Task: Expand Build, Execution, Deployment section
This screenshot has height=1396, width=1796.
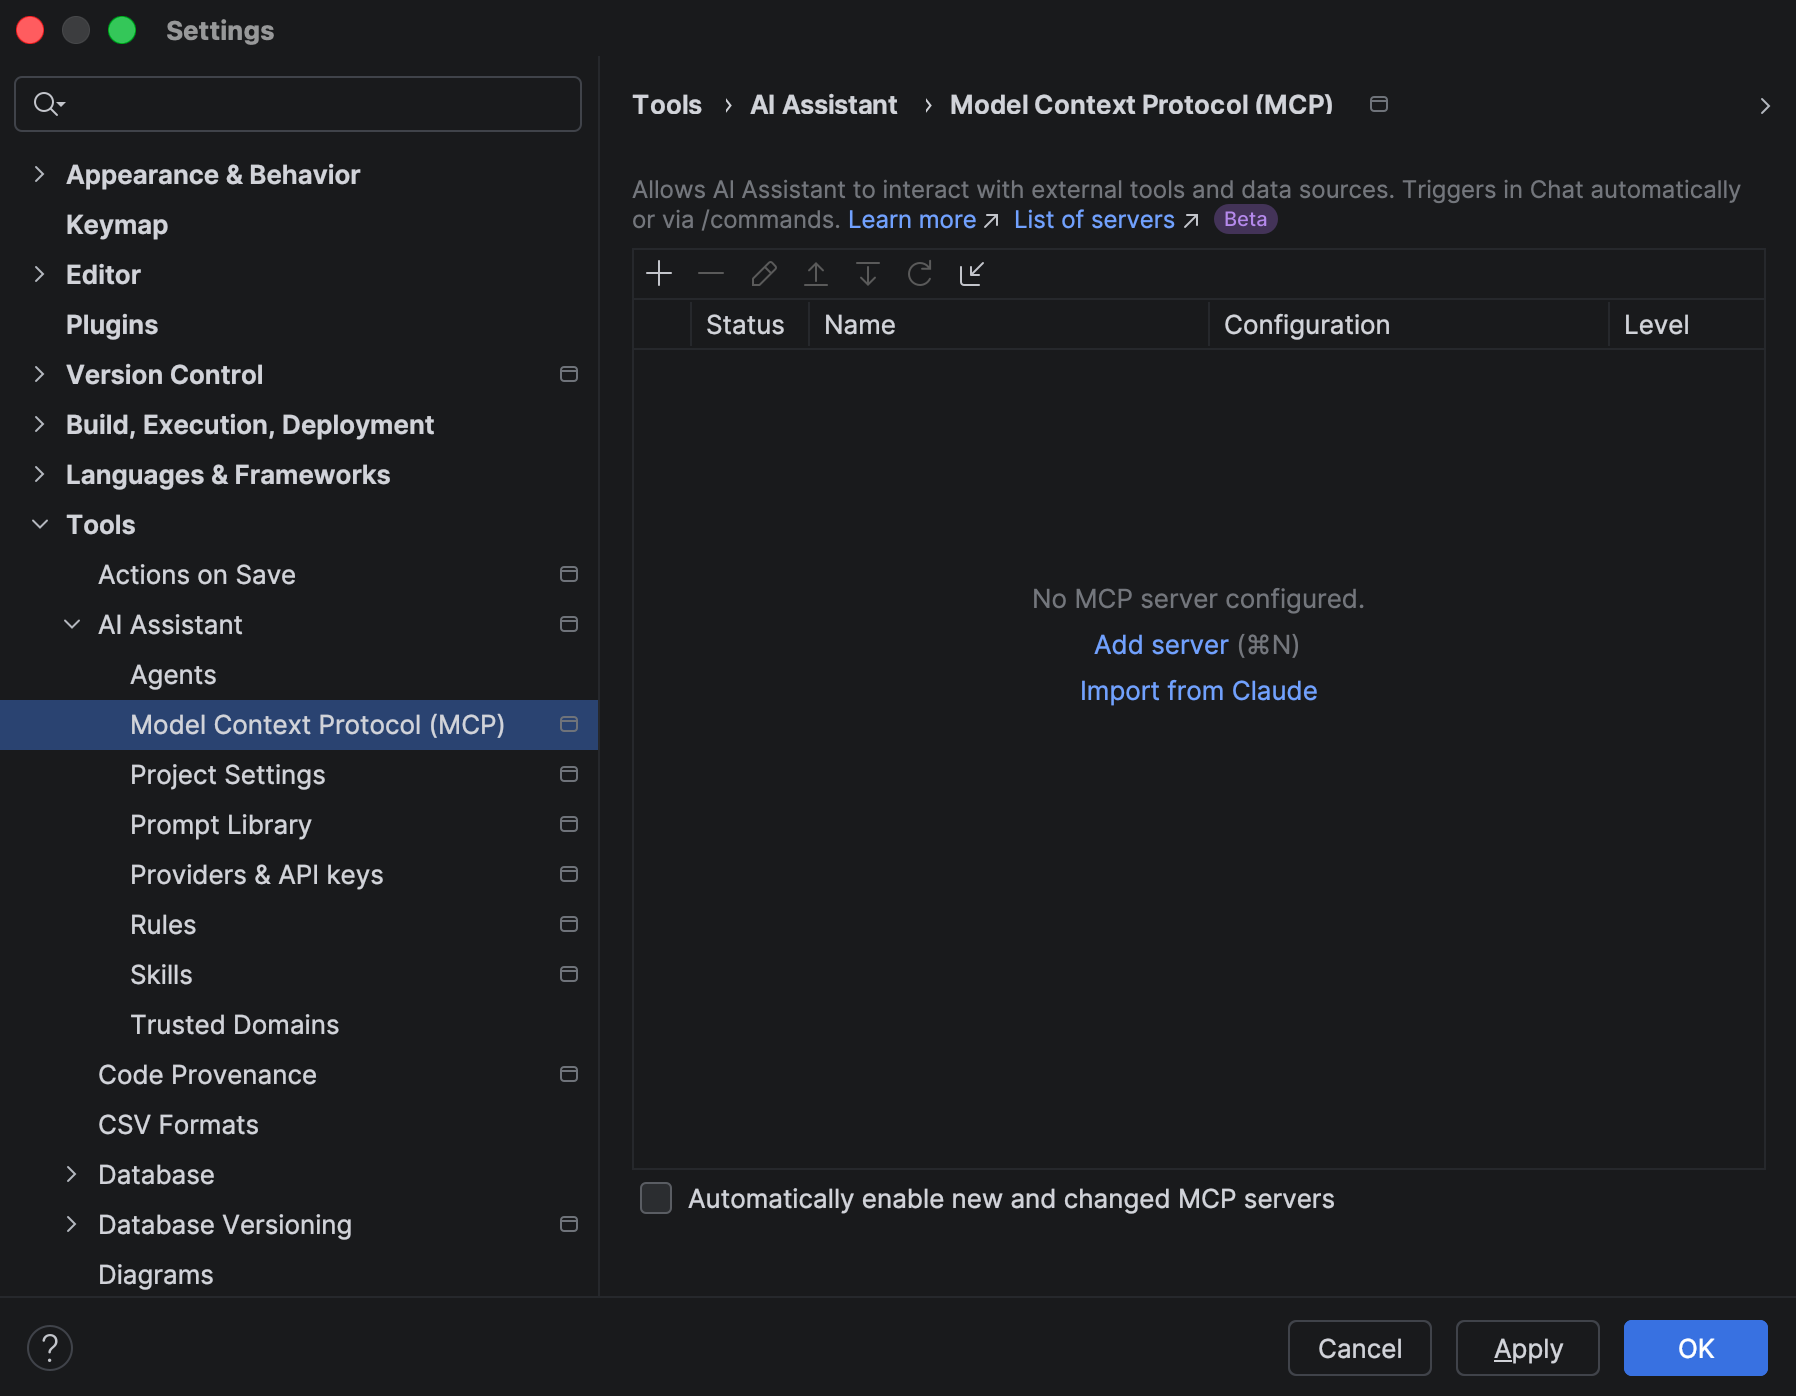Action: 39,424
